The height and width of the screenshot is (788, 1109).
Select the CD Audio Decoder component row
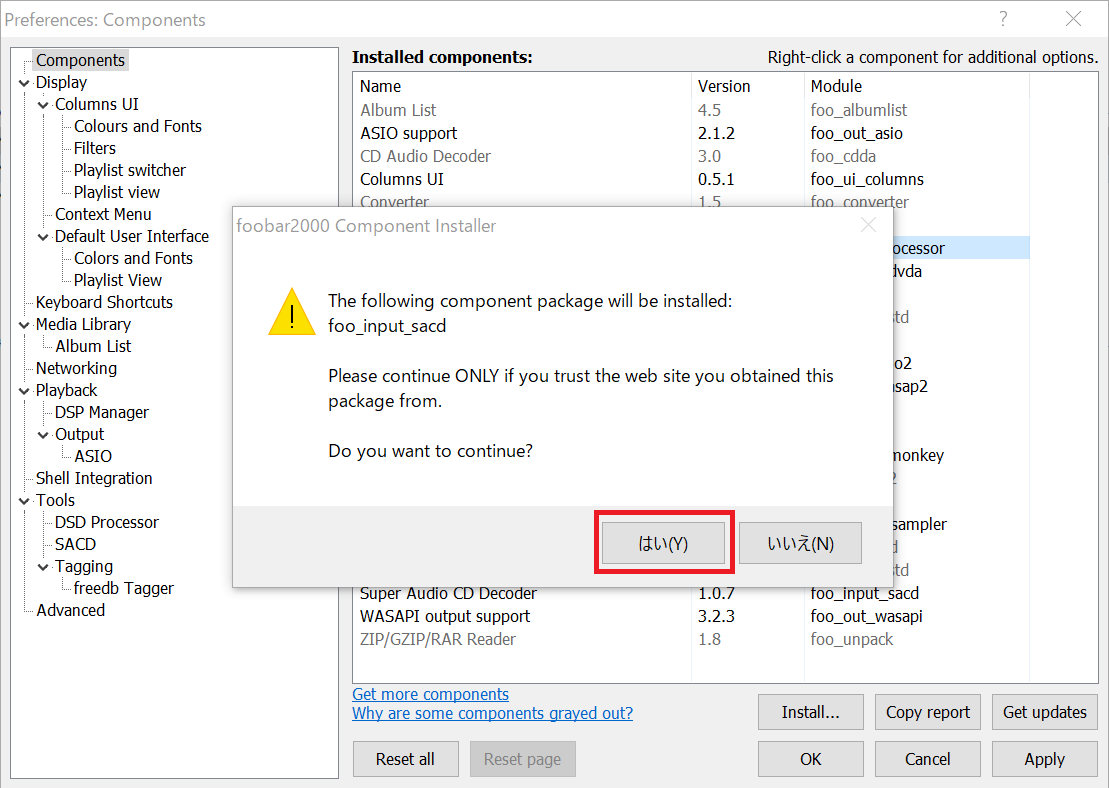pyautogui.click(x=691, y=156)
